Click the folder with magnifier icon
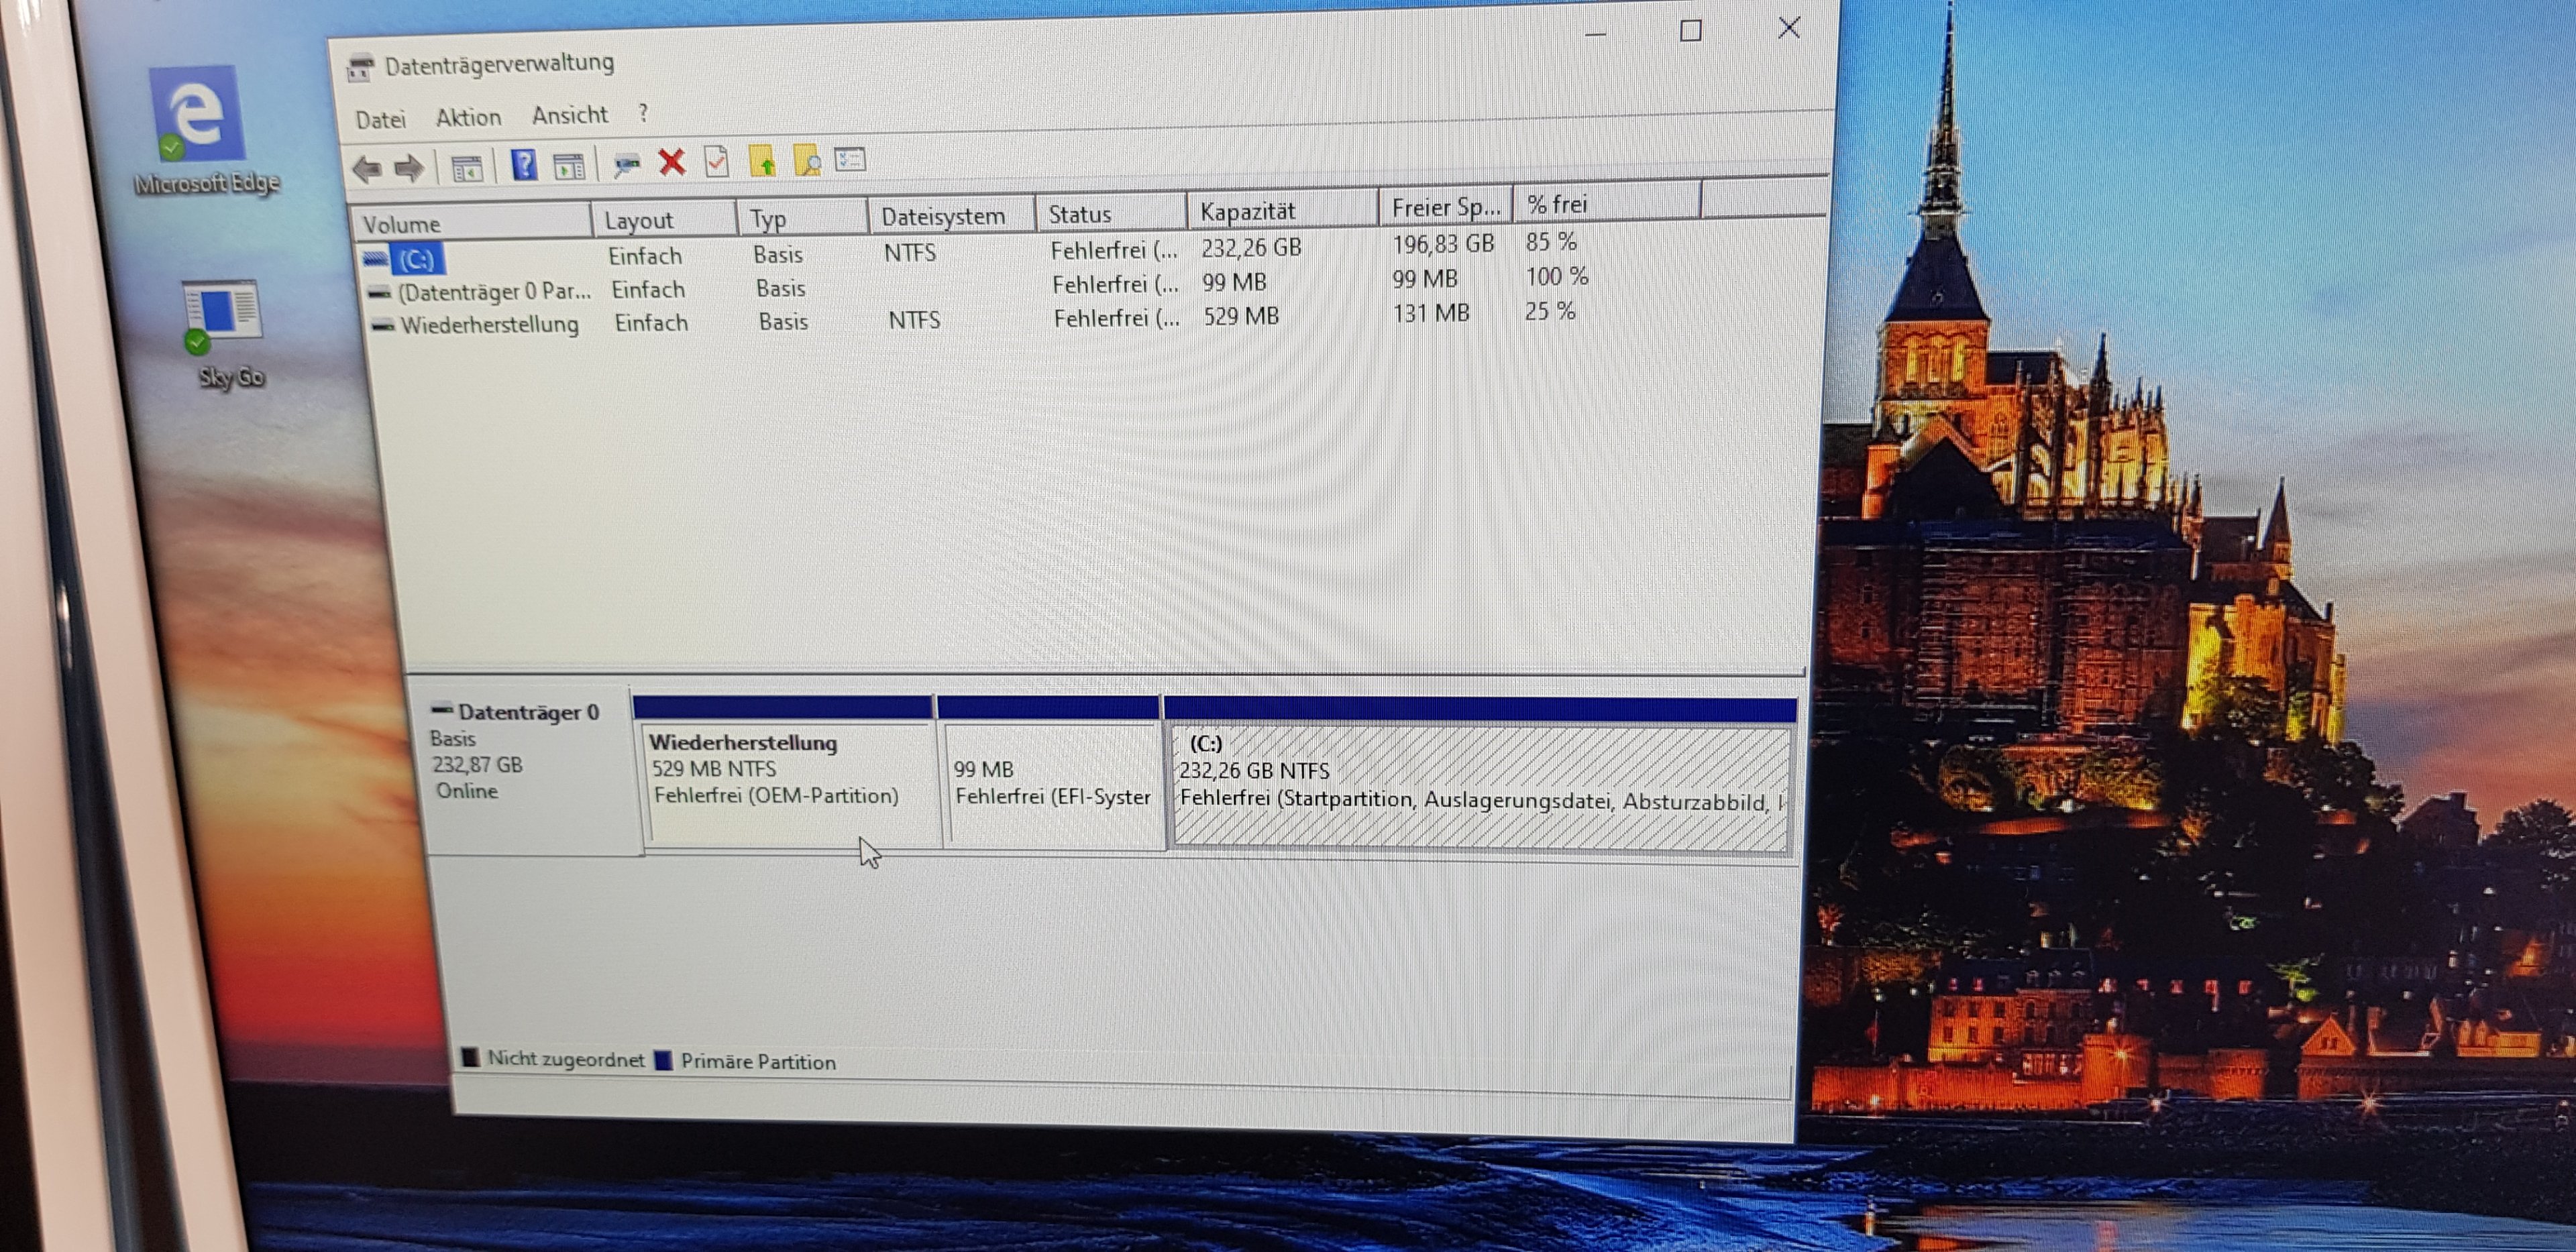Image resolution: width=2576 pixels, height=1252 pixels. click(x=807, y=160)
